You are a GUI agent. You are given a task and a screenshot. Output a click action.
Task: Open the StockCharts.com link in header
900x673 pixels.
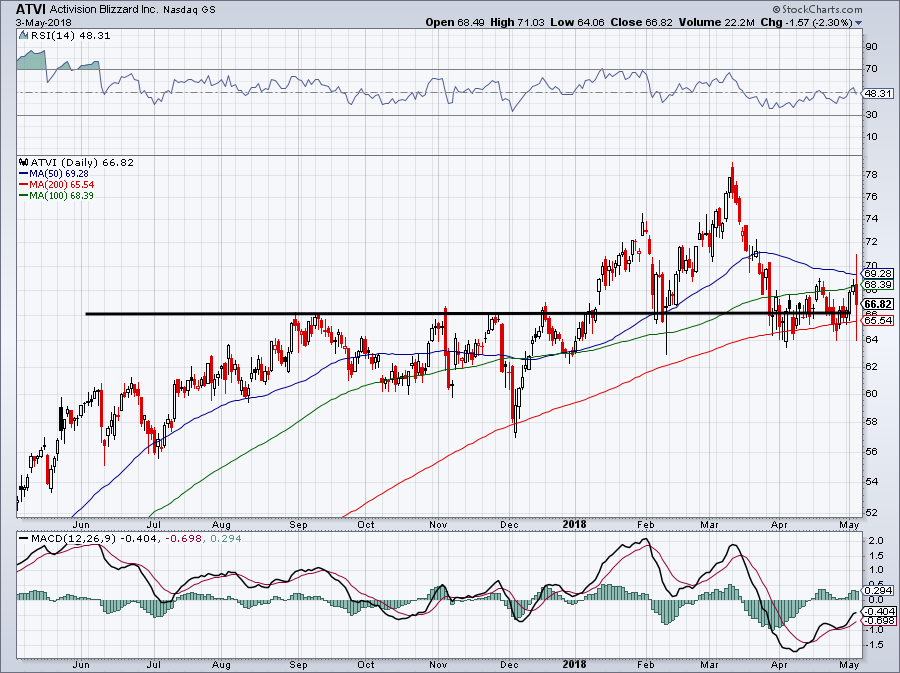tap(817, 9)
